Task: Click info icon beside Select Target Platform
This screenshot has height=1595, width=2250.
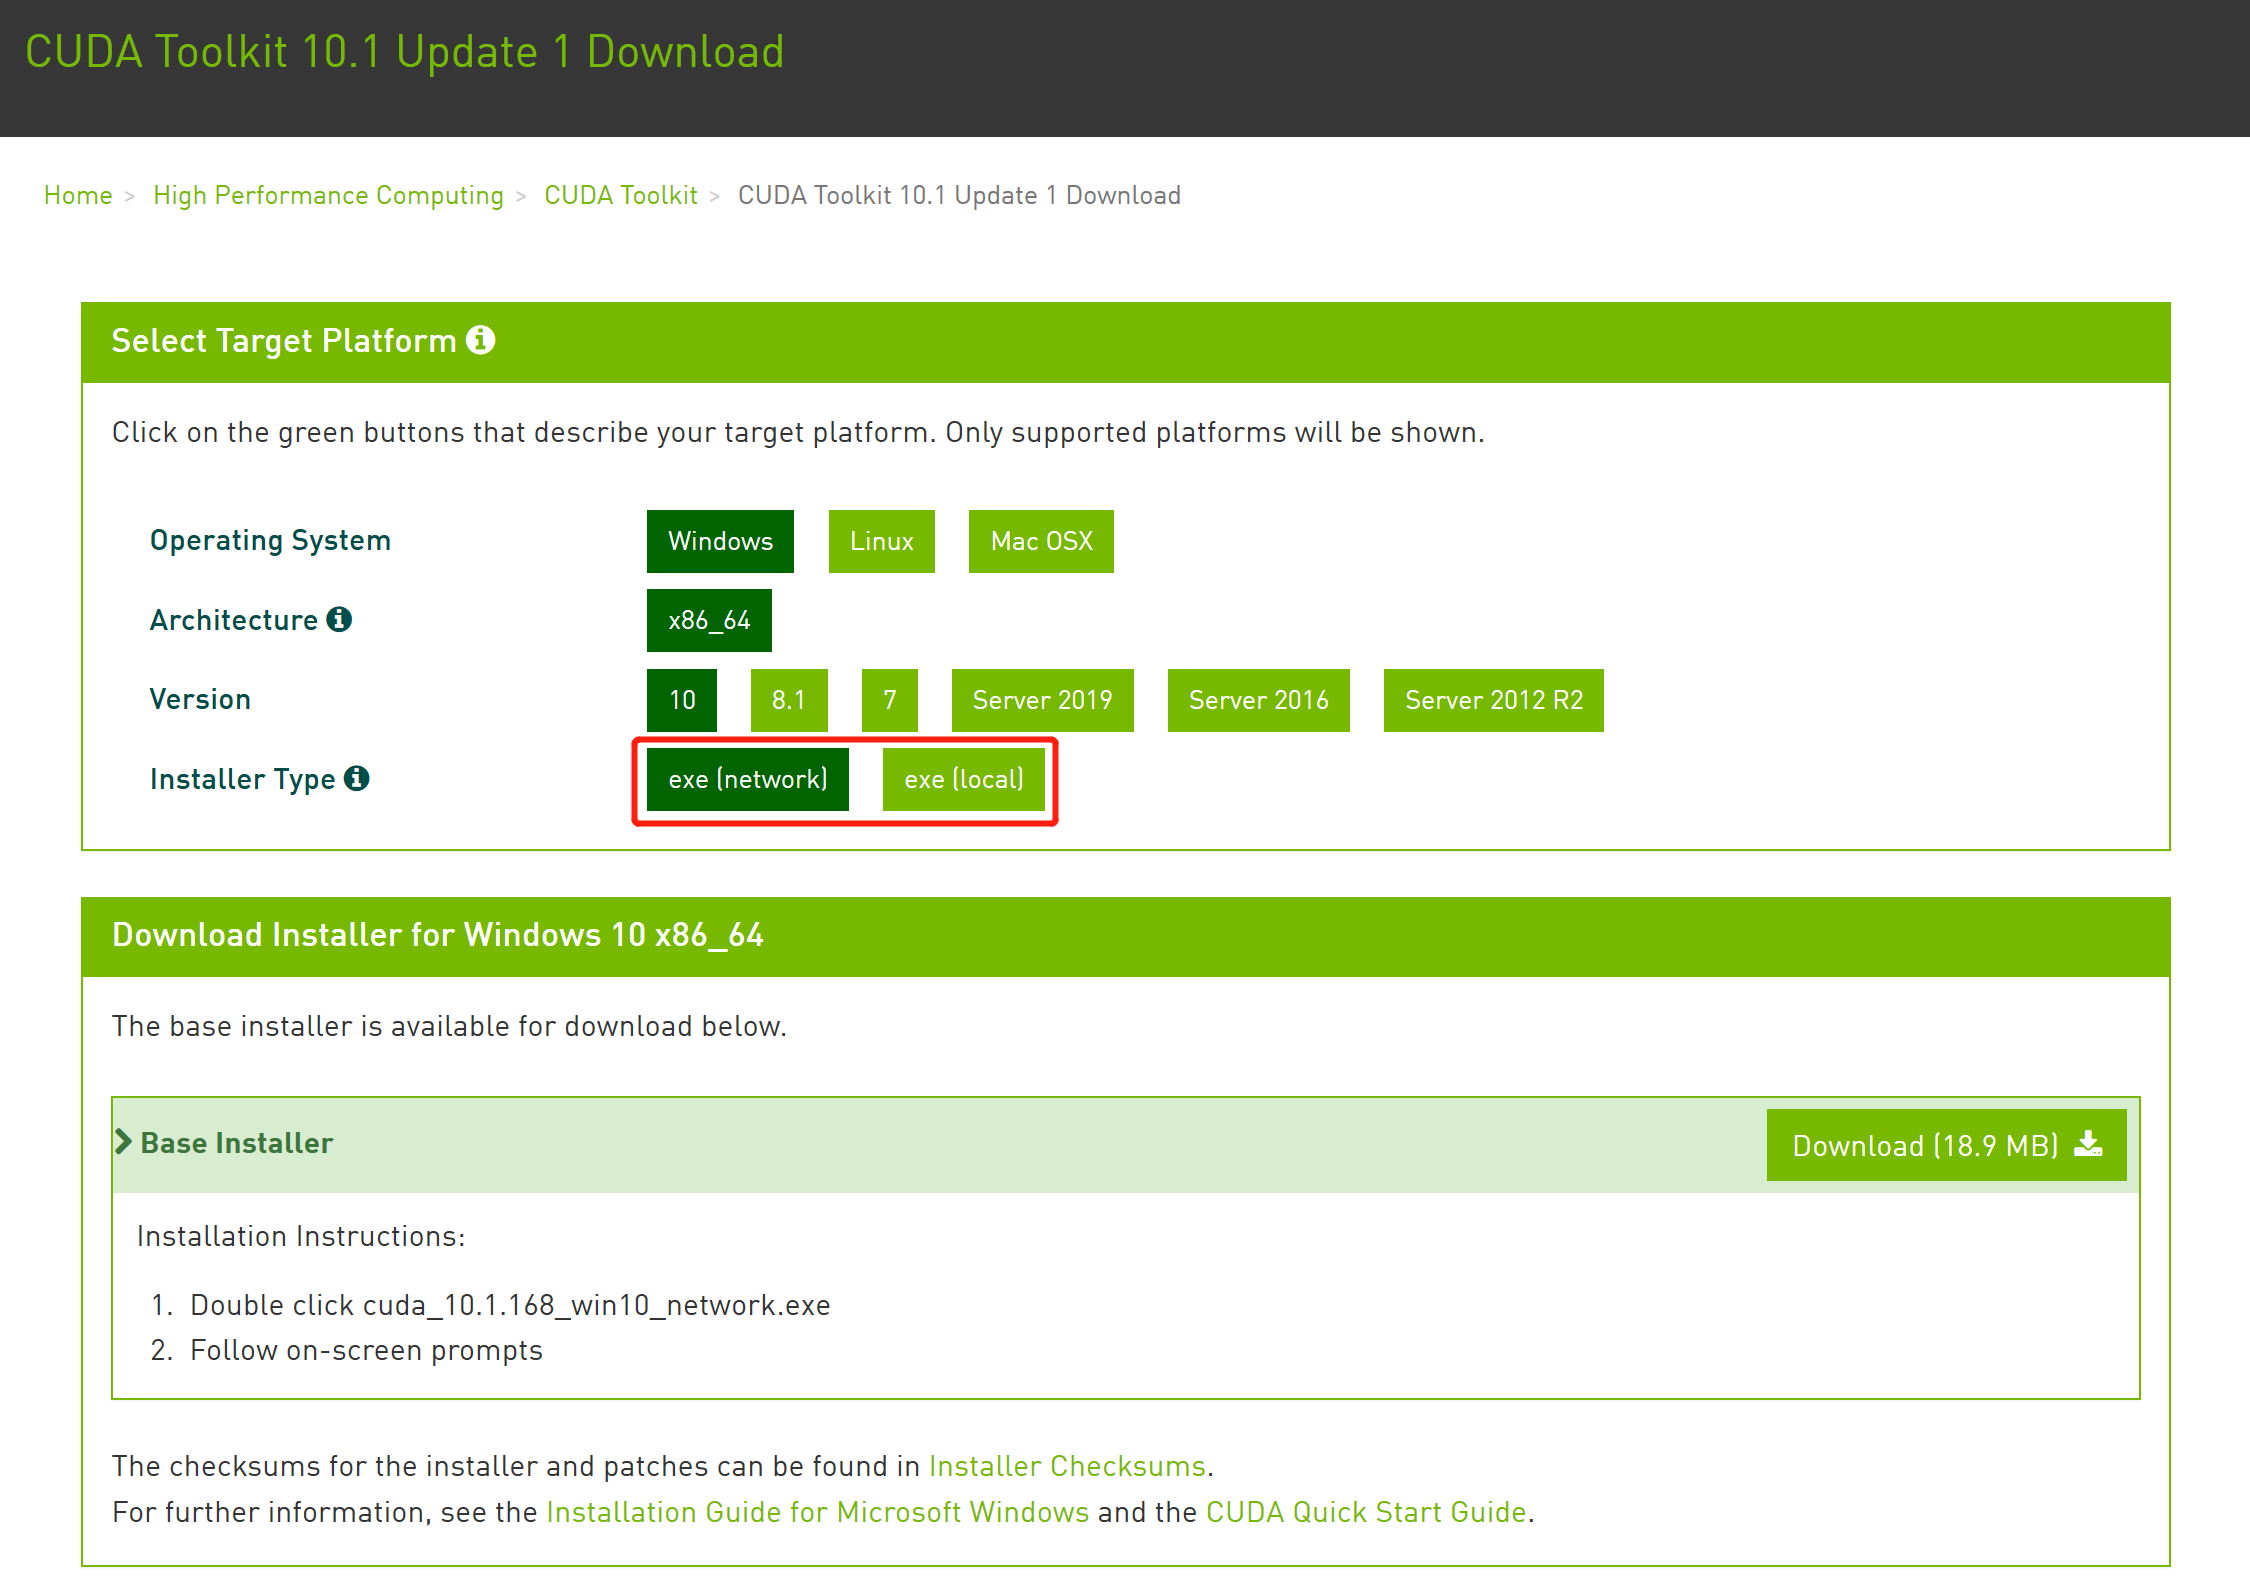Action: tap(481, 340)
